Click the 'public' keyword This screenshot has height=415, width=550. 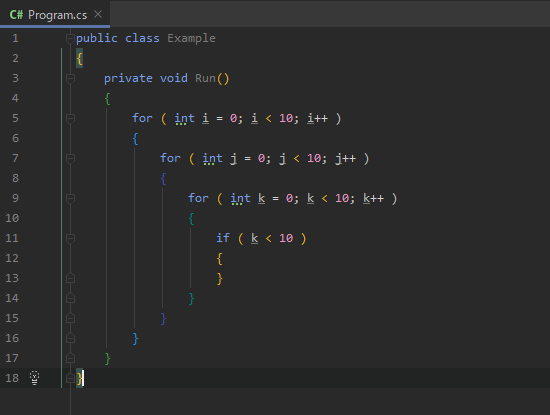click(x=97, y=38)
